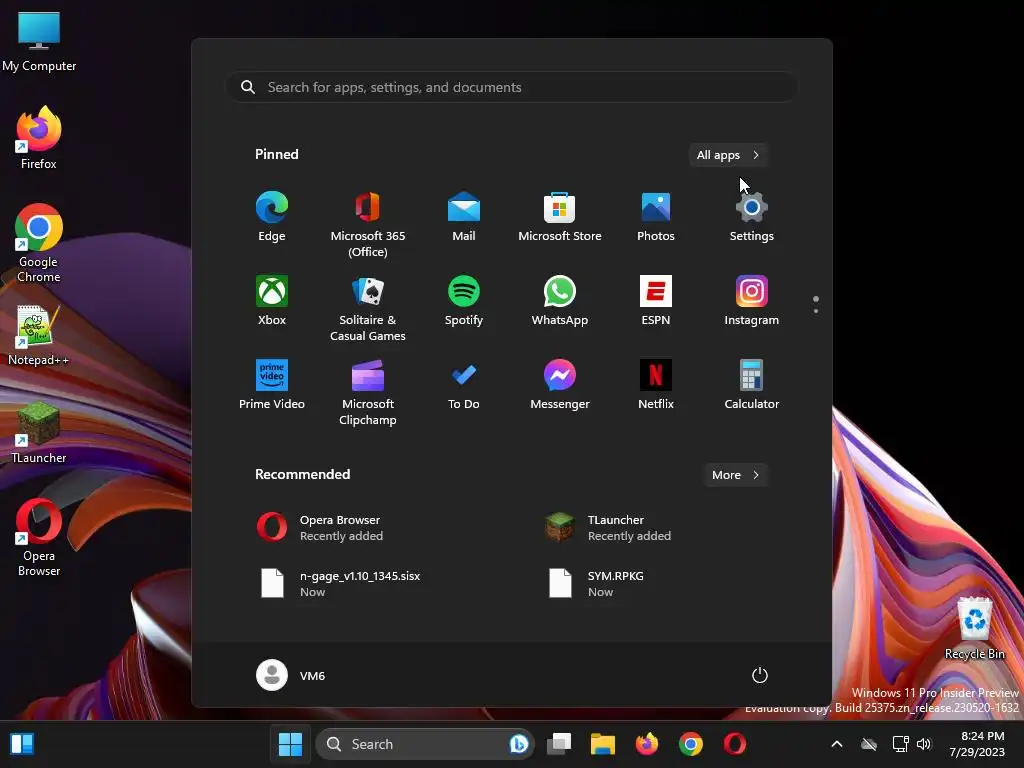
Task: Open Microsoft Store
Action: click(560, 217)
